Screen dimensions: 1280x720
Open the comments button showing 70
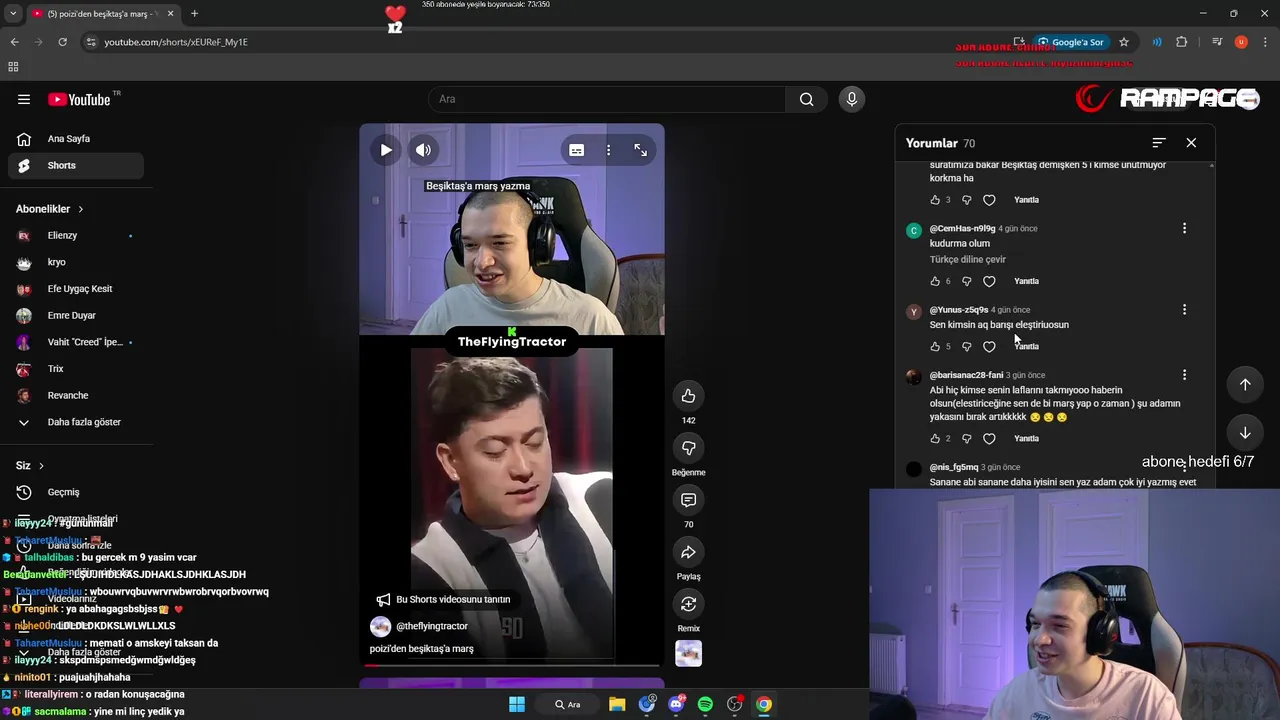tap(688, 500)
